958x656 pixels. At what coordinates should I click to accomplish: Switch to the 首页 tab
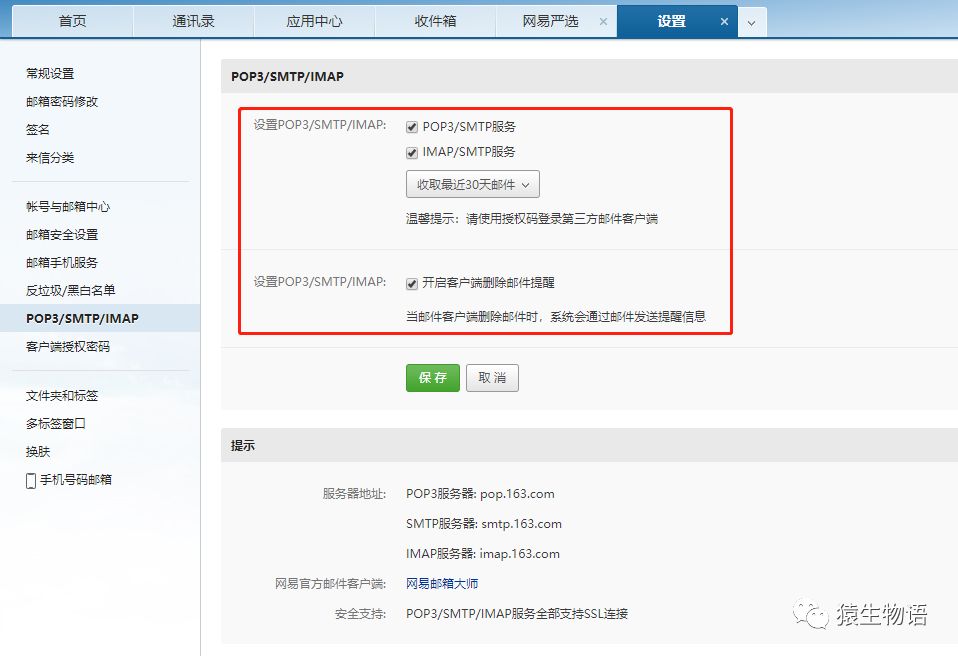[x=73, y=21]
